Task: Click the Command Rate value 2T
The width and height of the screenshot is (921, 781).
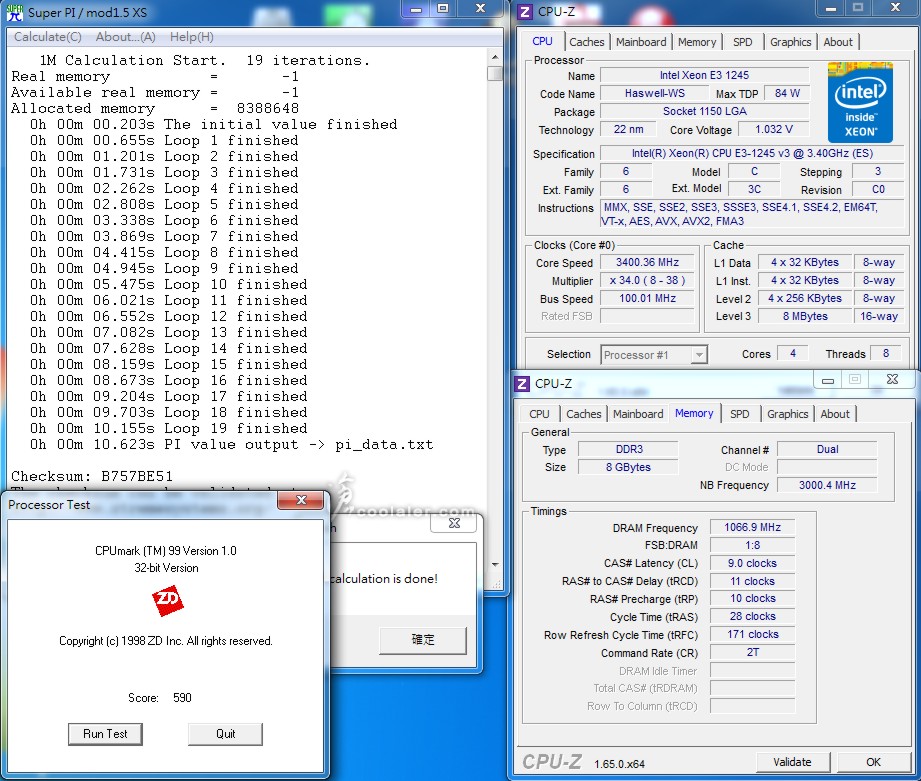Action: tap(752, 652)
